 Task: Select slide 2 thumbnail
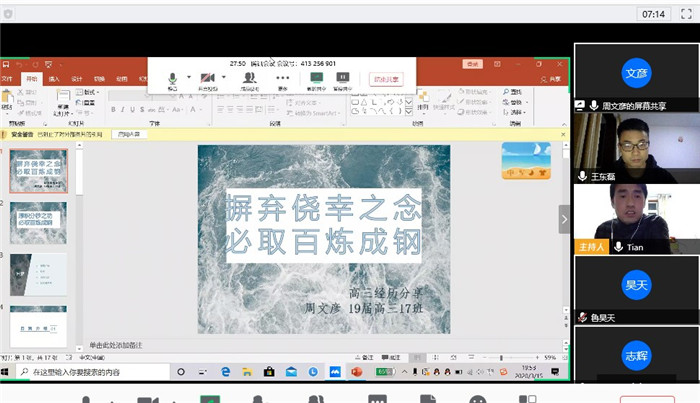38,222
